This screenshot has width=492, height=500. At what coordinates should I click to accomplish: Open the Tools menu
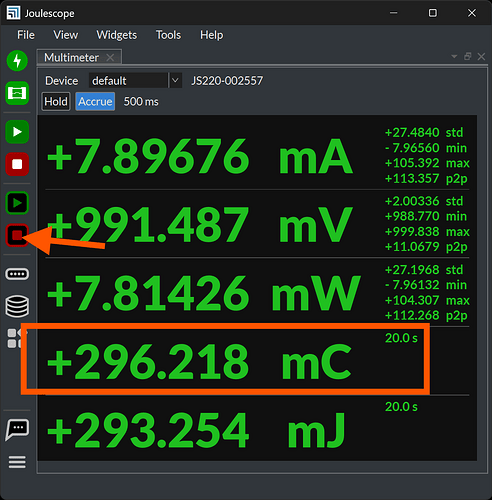(x=168, y=35)
